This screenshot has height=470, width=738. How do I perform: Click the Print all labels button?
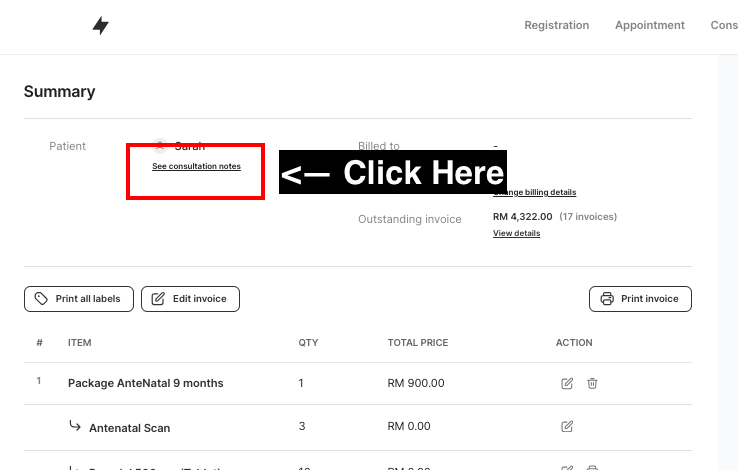click(79, 299)
